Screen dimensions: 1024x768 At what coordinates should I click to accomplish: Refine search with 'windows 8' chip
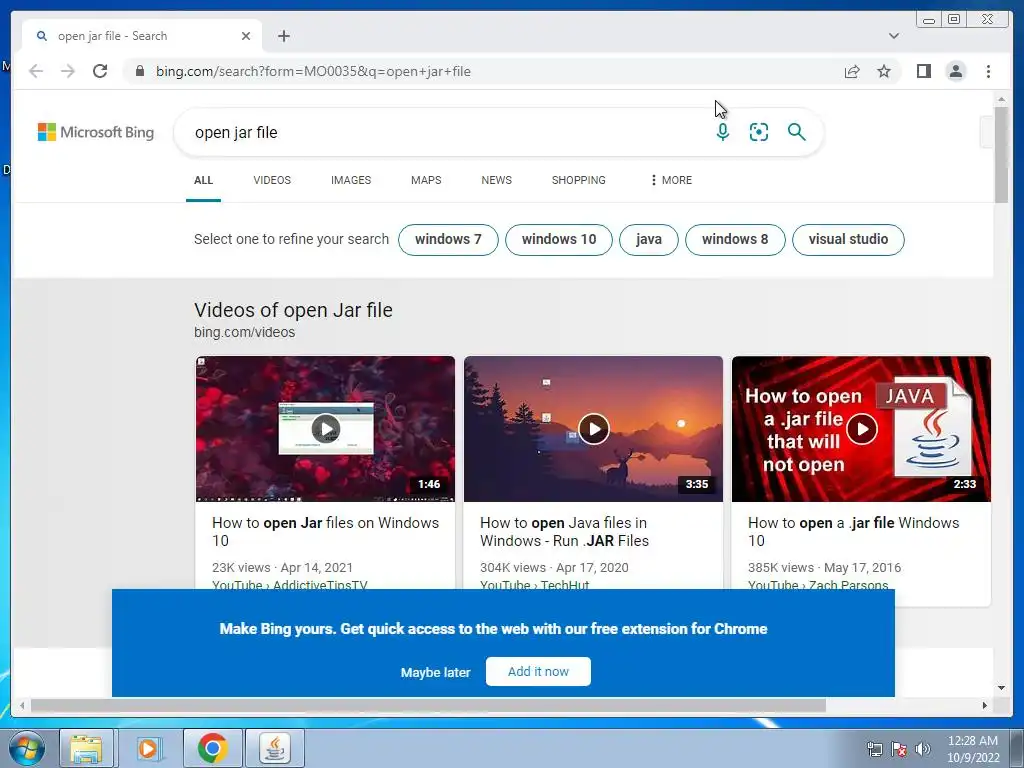(735, 240)
